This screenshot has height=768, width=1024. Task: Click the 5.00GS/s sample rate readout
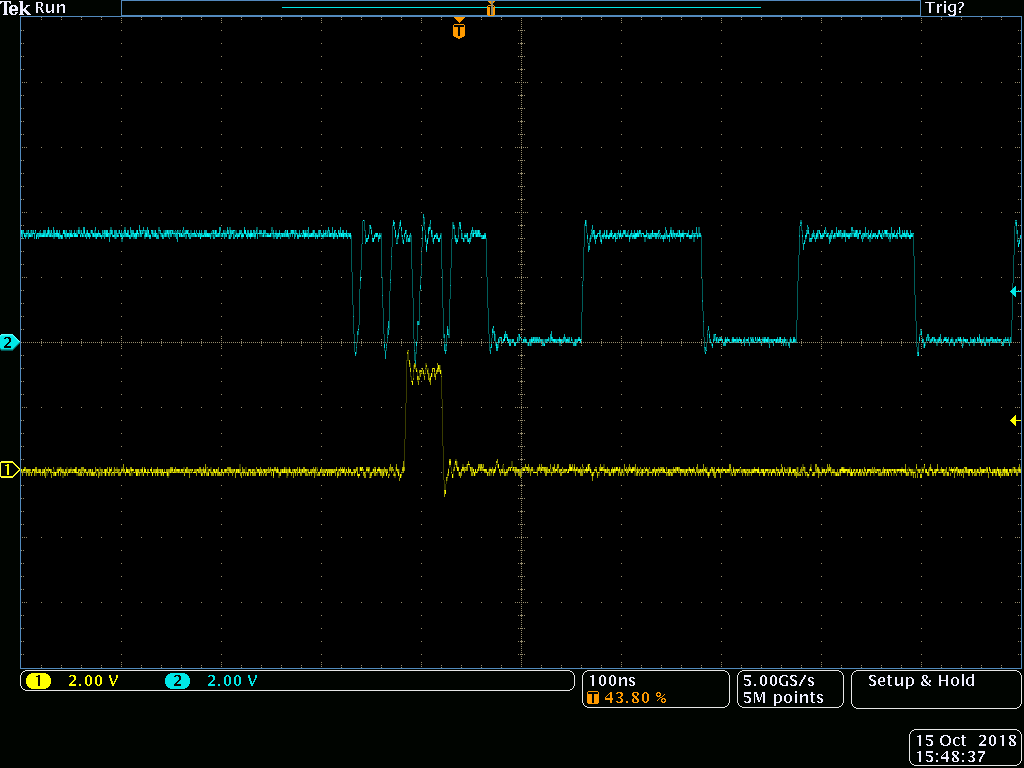tap(782, 681)
